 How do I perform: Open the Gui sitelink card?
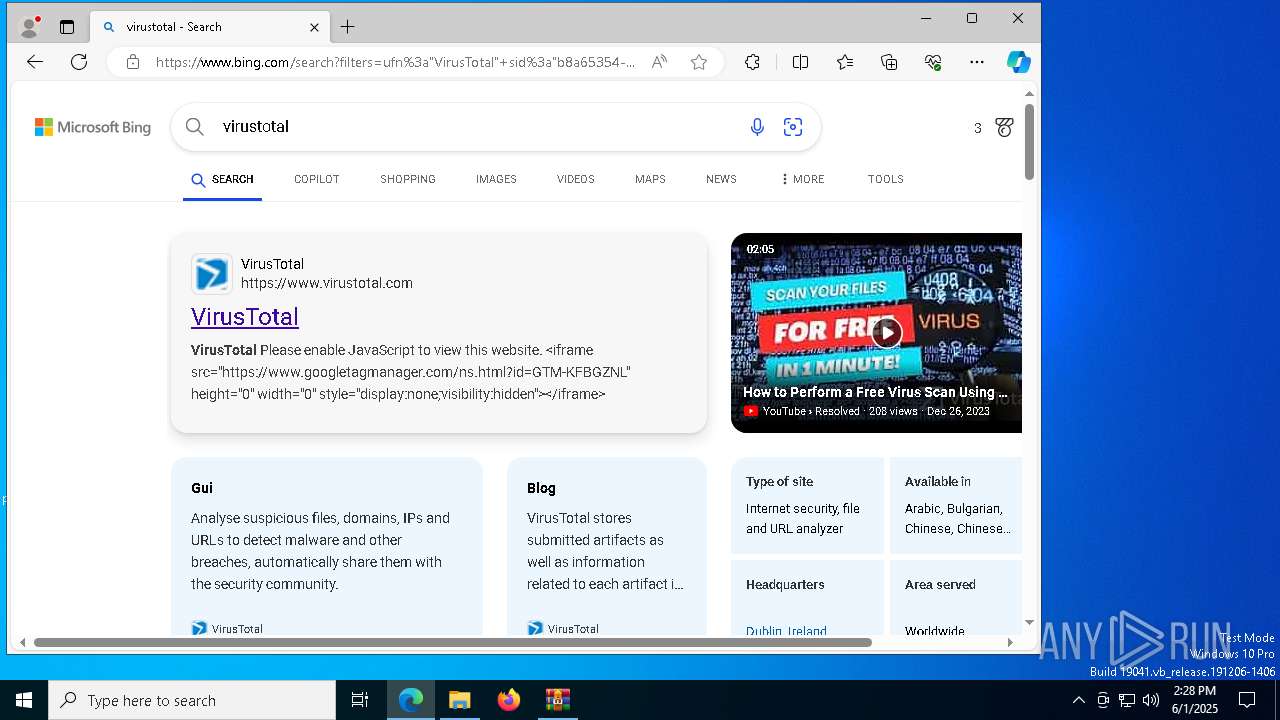coord(327,546)
